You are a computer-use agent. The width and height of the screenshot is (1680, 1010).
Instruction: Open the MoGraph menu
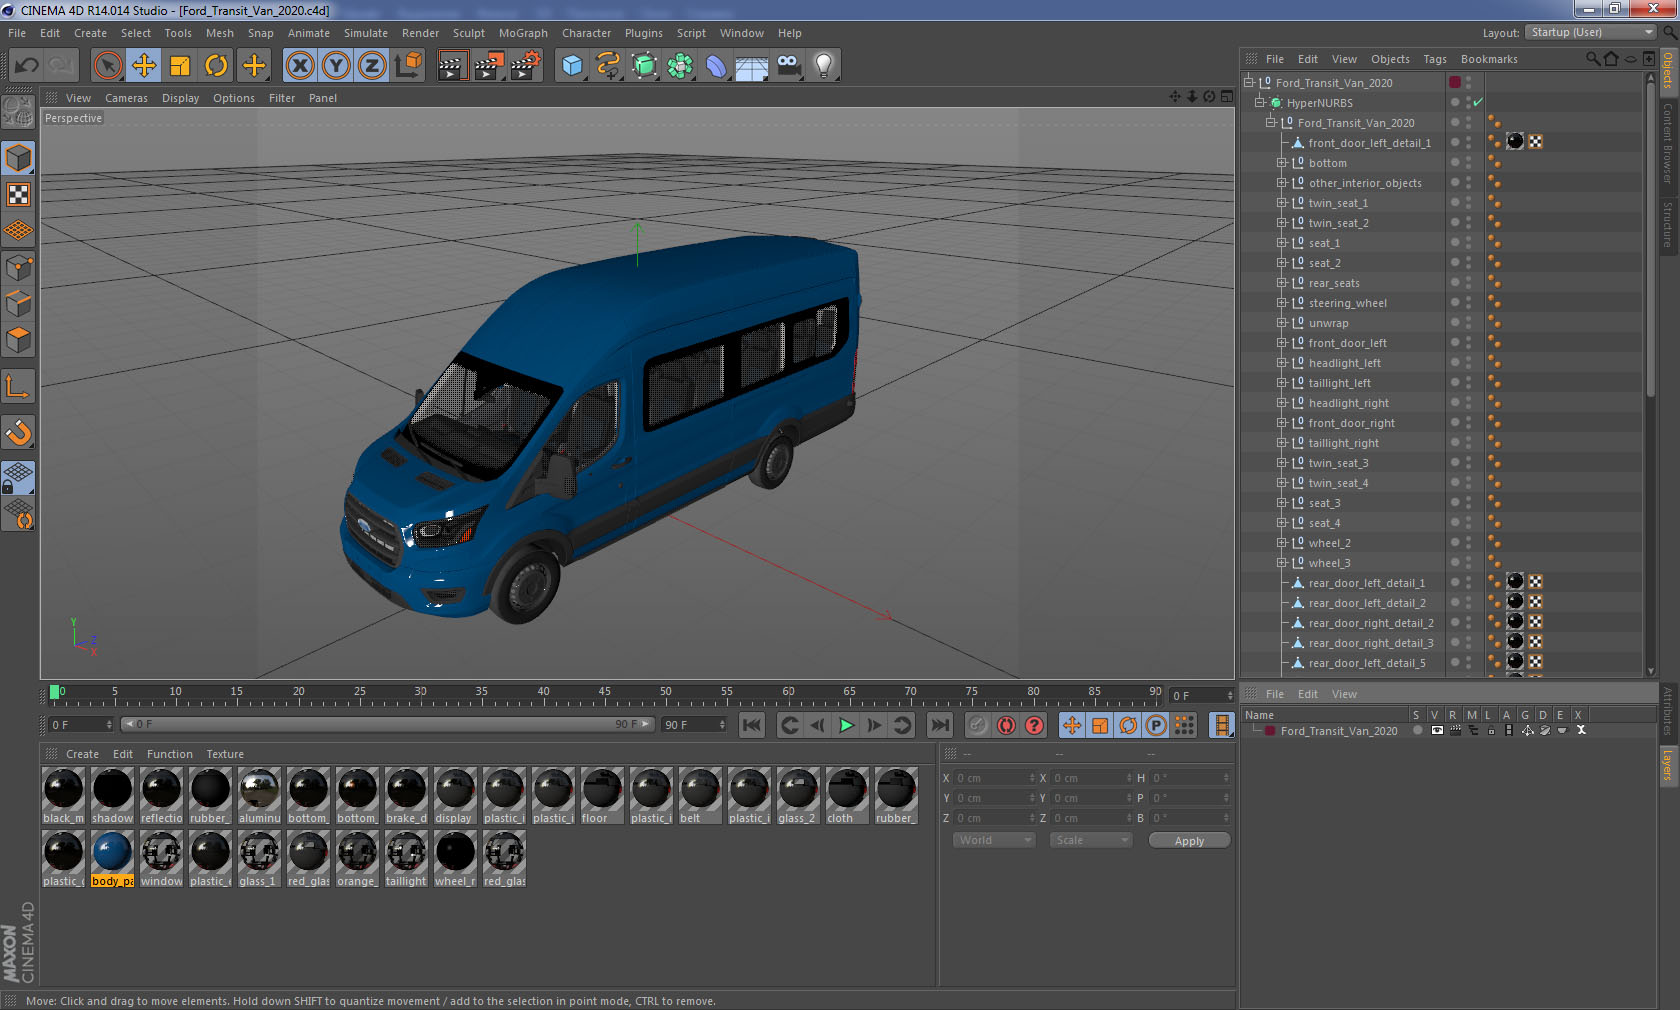point(523,33)
